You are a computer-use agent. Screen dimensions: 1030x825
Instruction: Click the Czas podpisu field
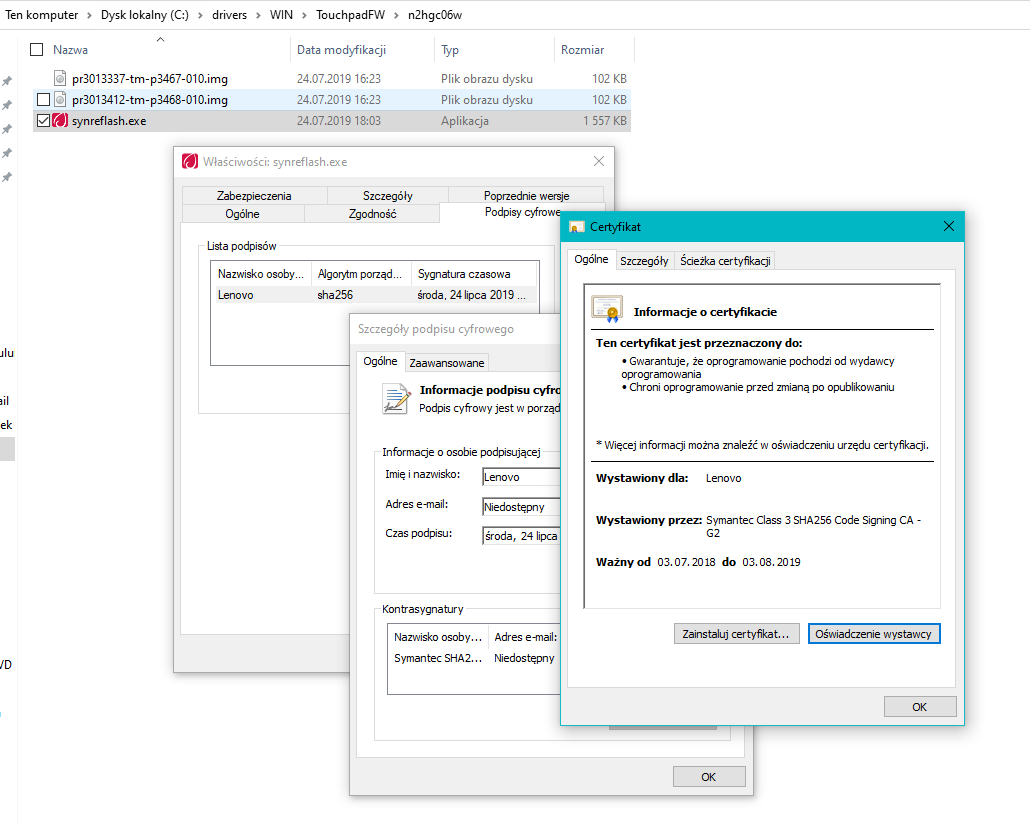(522, 536)
